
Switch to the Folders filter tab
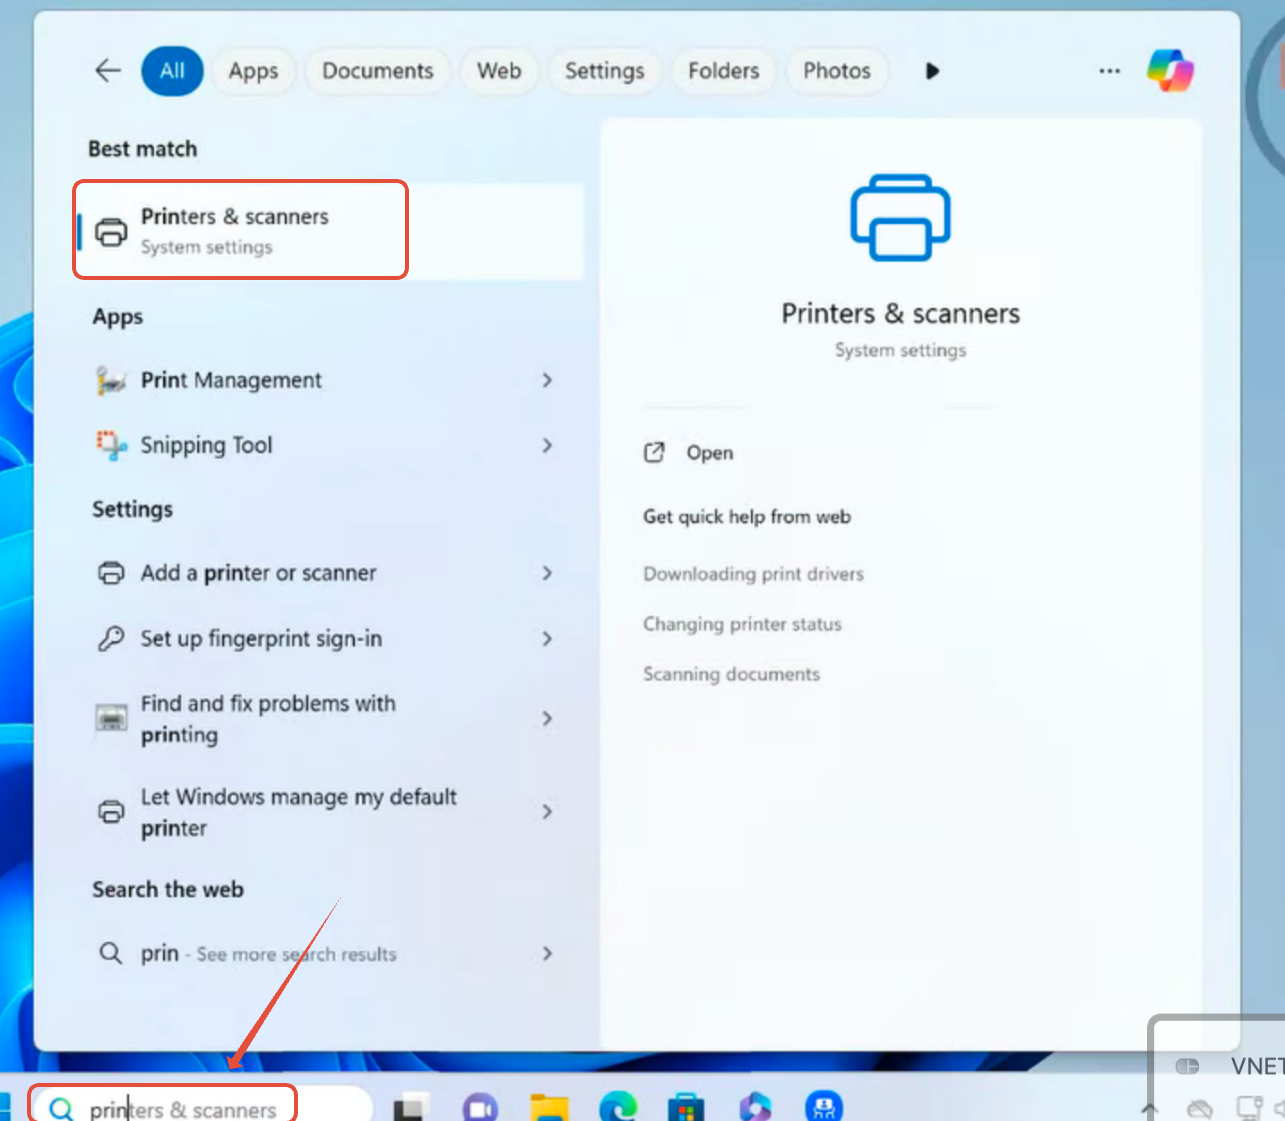coord(723,71)
